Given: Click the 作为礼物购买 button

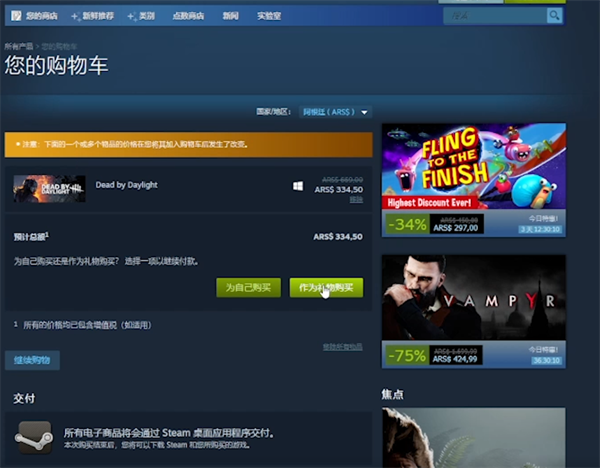Looking at the screenshot, I should coord(326,287).
